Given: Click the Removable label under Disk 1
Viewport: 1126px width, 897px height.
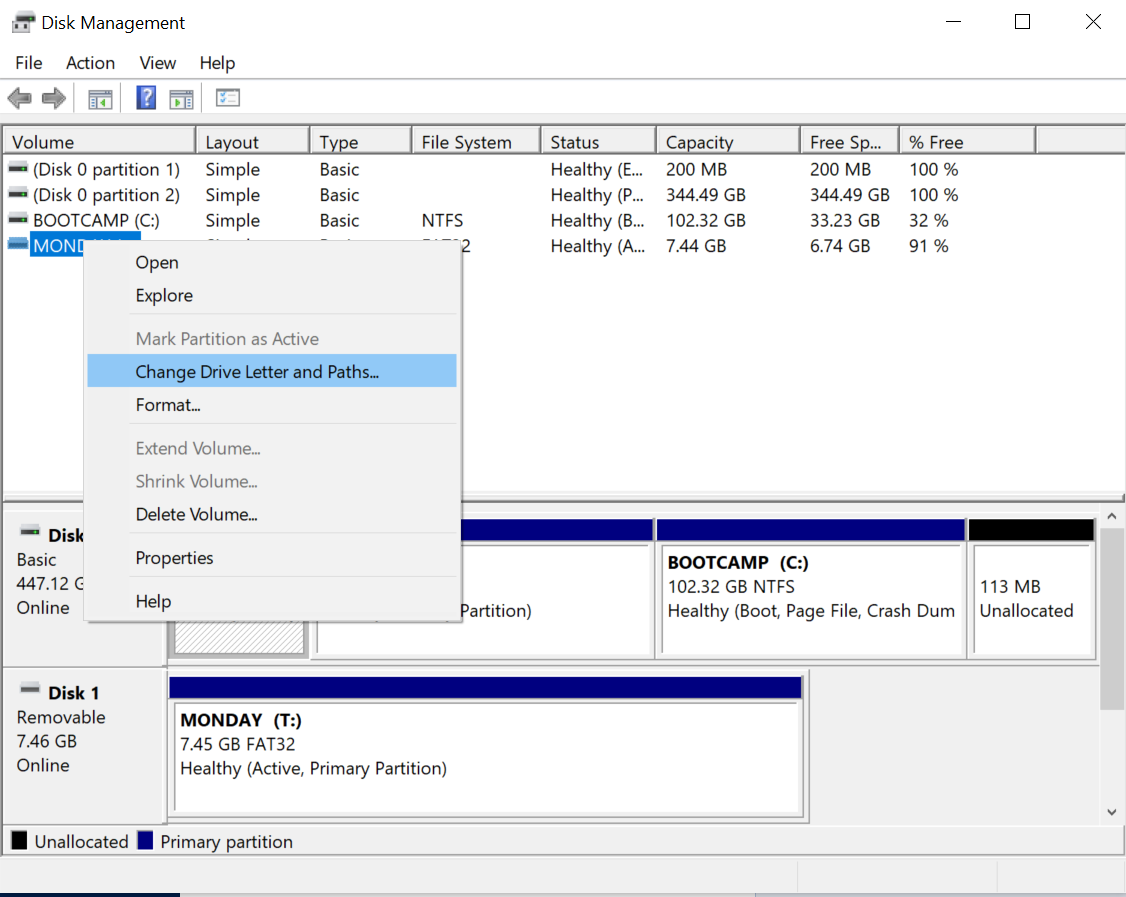Looking at the screenshot, I should [x=61, y=717].
